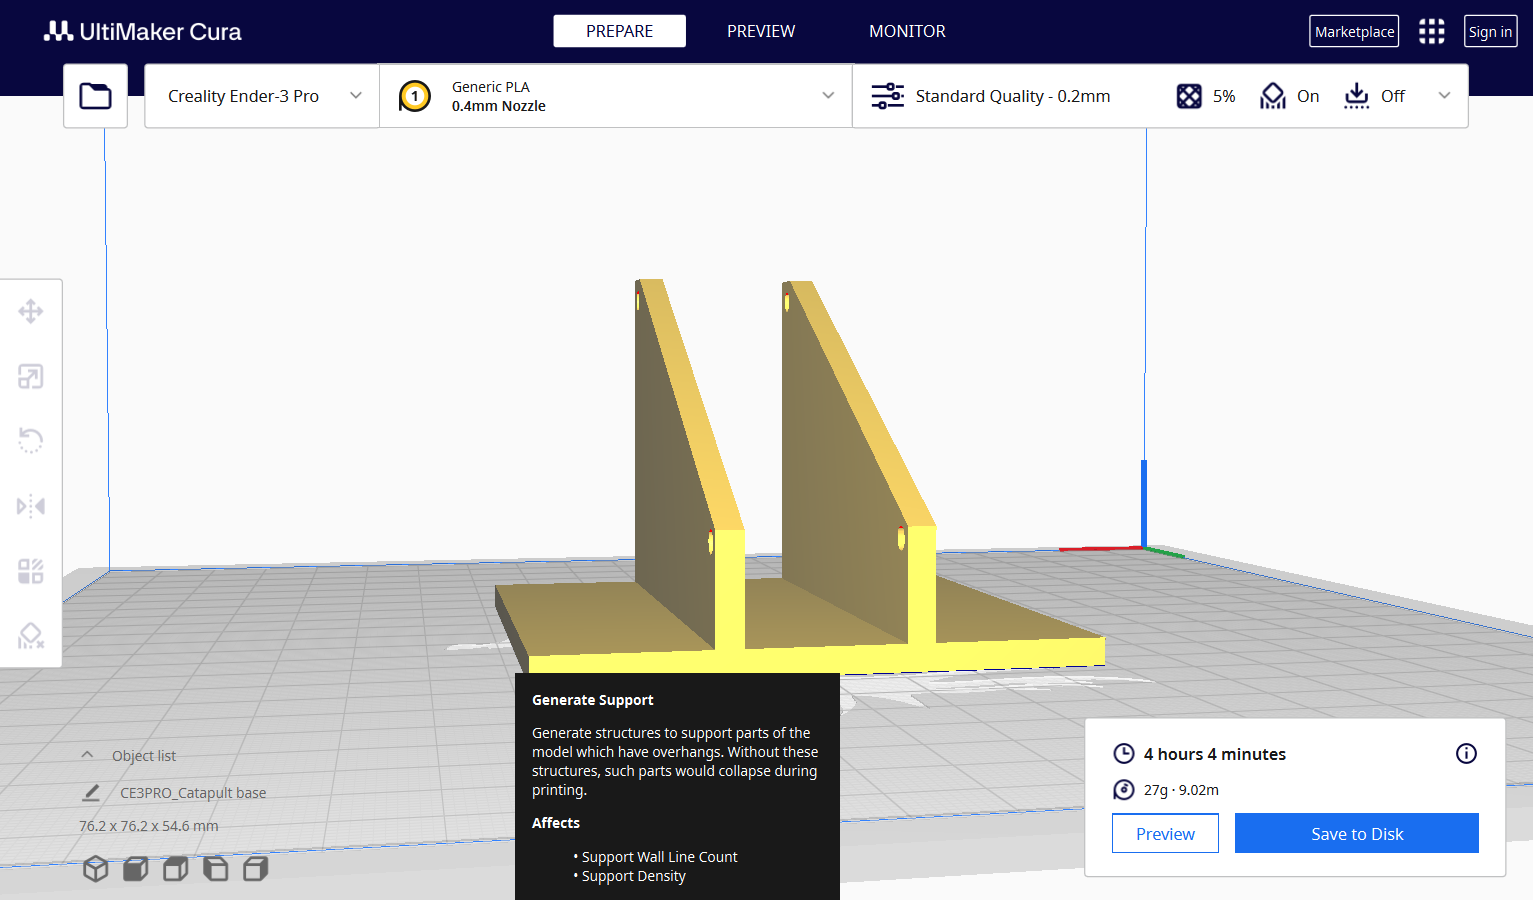Select the Rotate tool
The image size is (1533, 900).
click(x=31, y=440)
